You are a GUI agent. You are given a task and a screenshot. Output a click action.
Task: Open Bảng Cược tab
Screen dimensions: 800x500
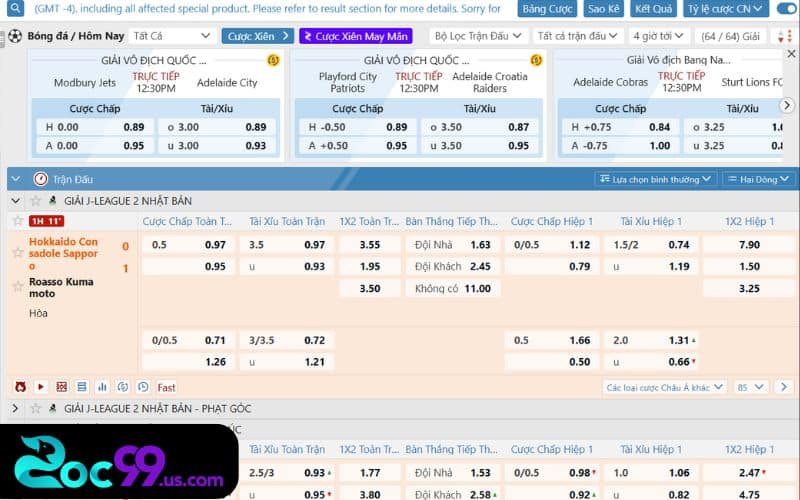point(547,9)
